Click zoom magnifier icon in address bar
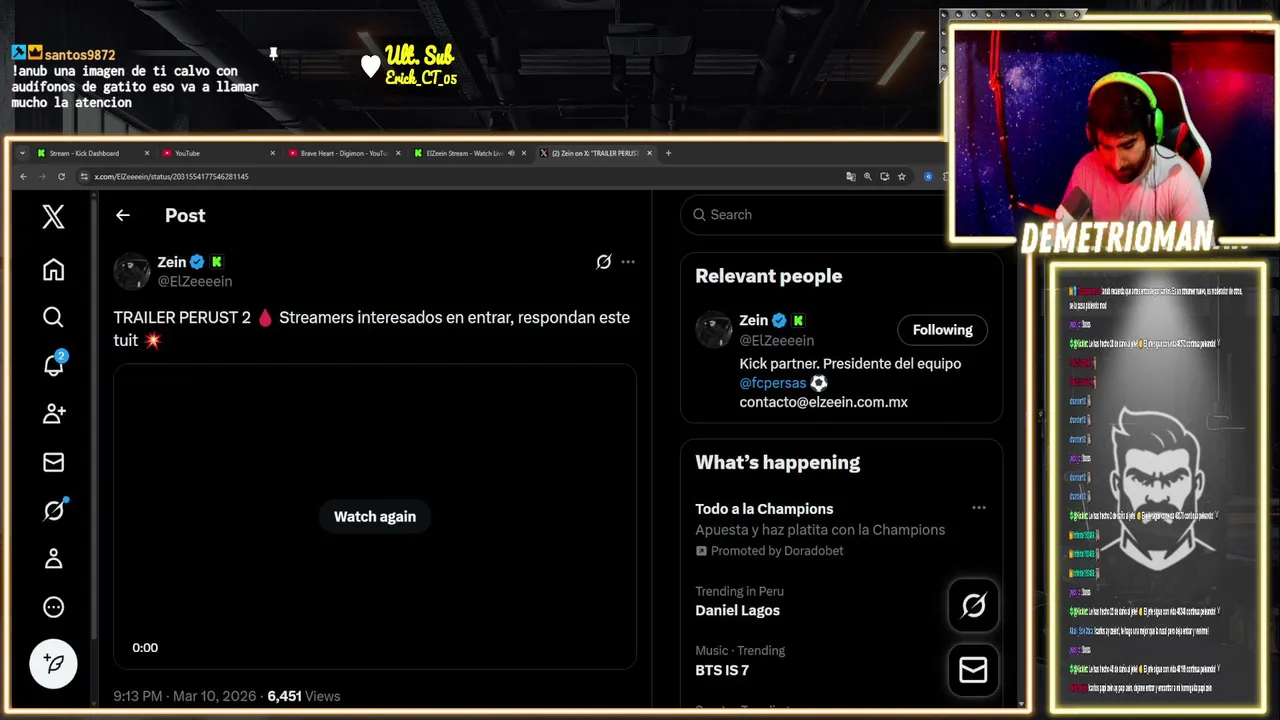Screen dimensions: 1280x720 pos(868,177)
